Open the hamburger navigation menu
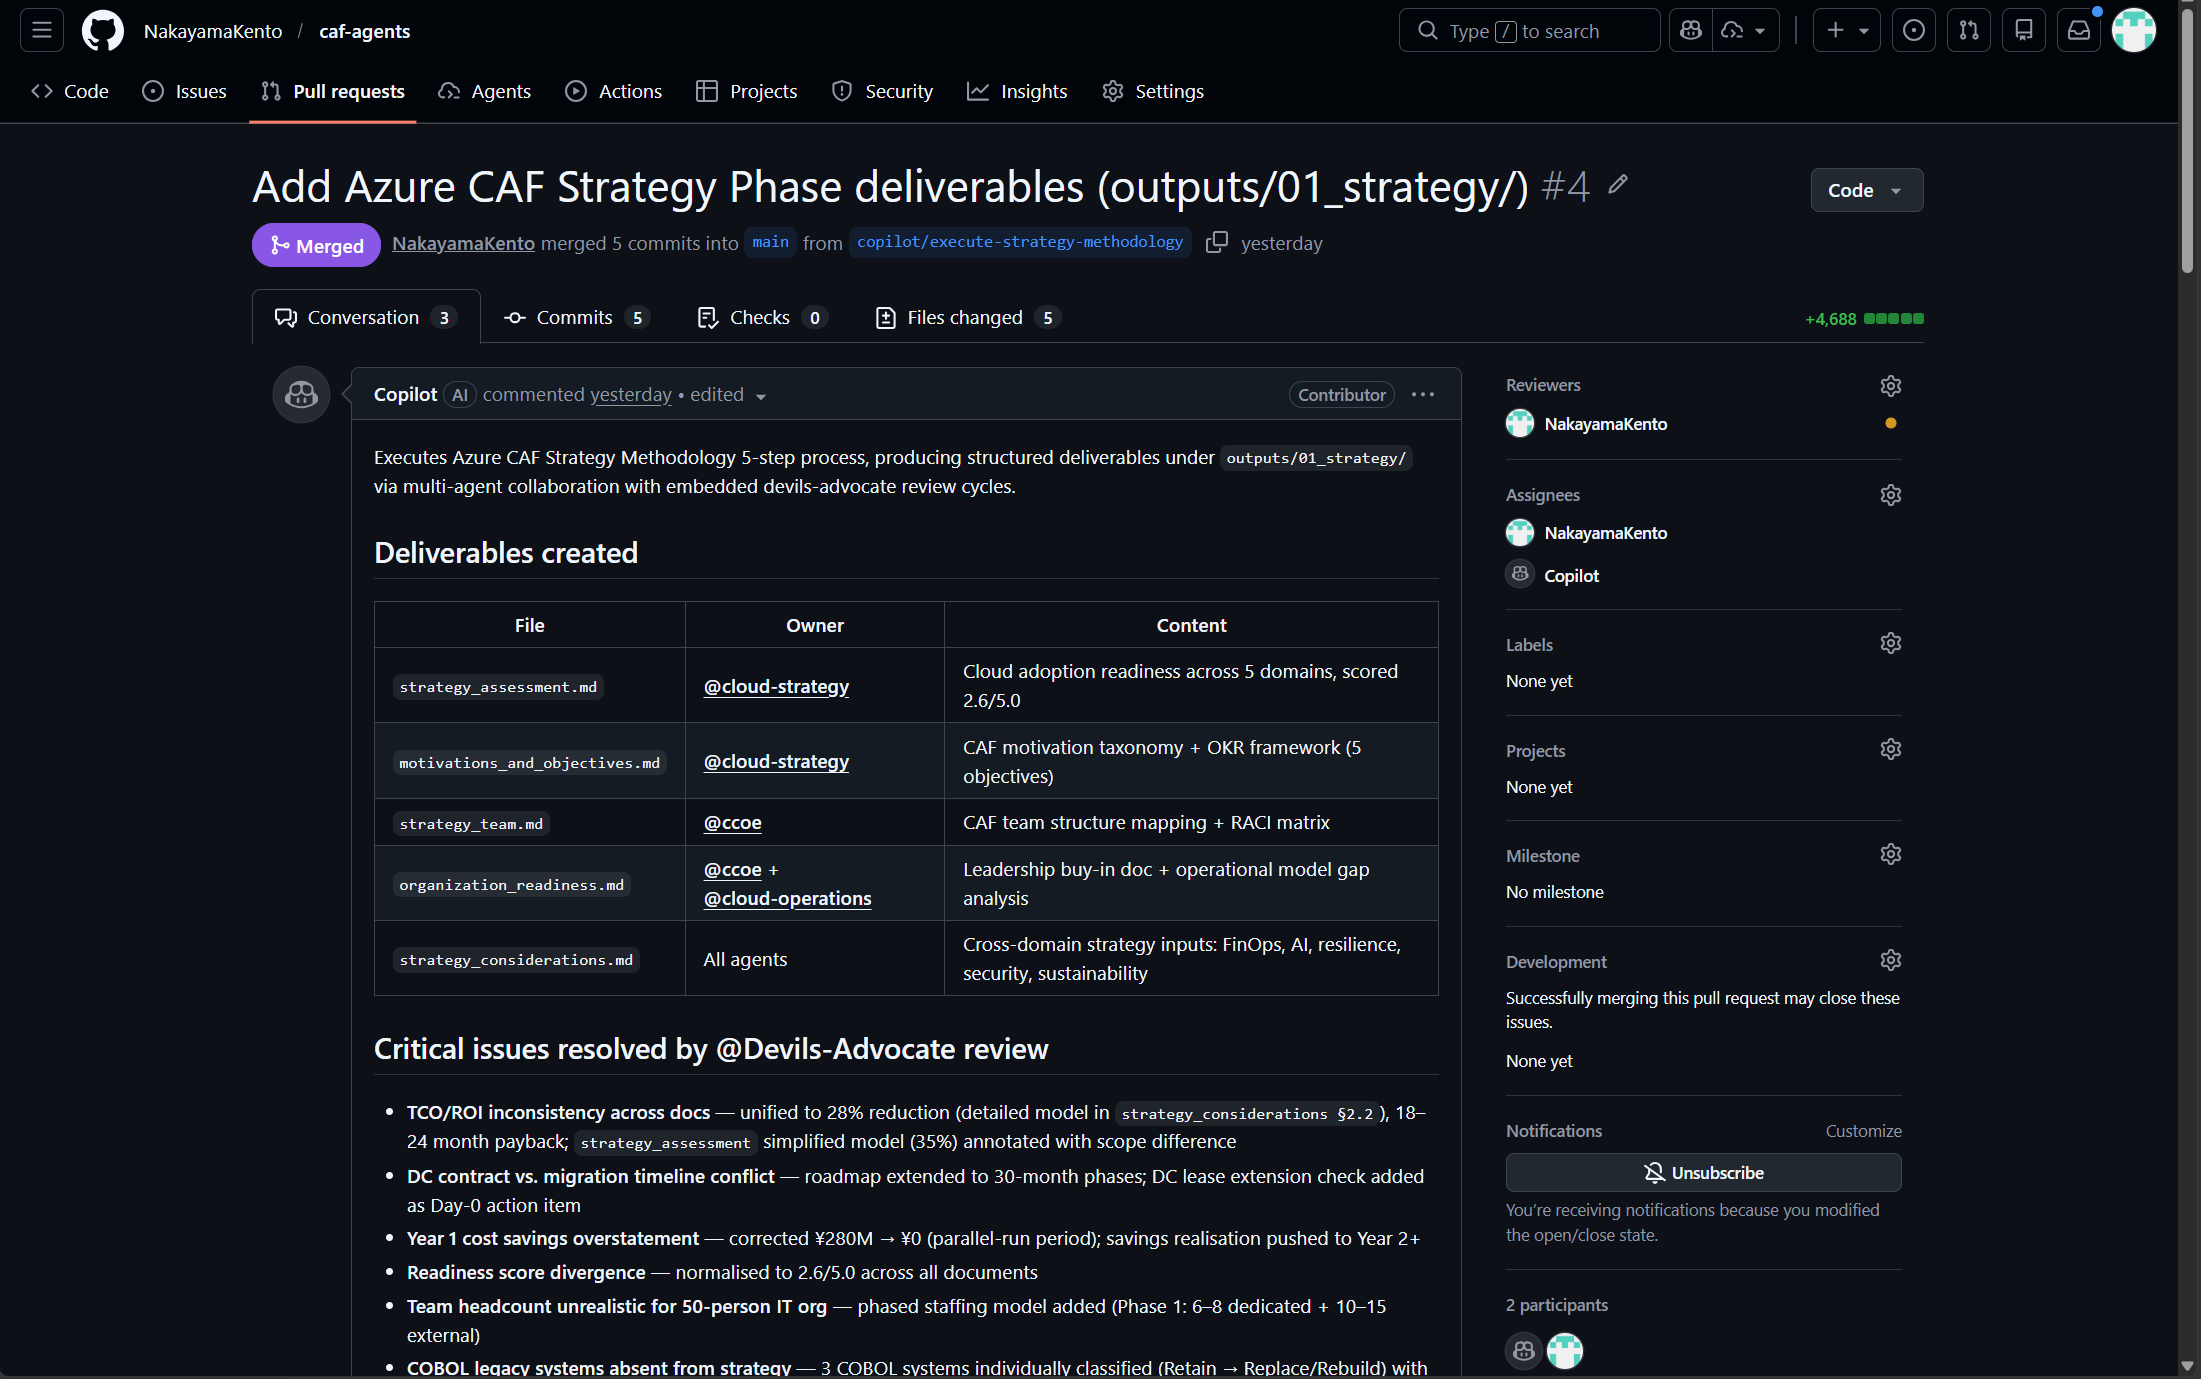This screenshot has height=1379, width=2201. coord(41,31)
